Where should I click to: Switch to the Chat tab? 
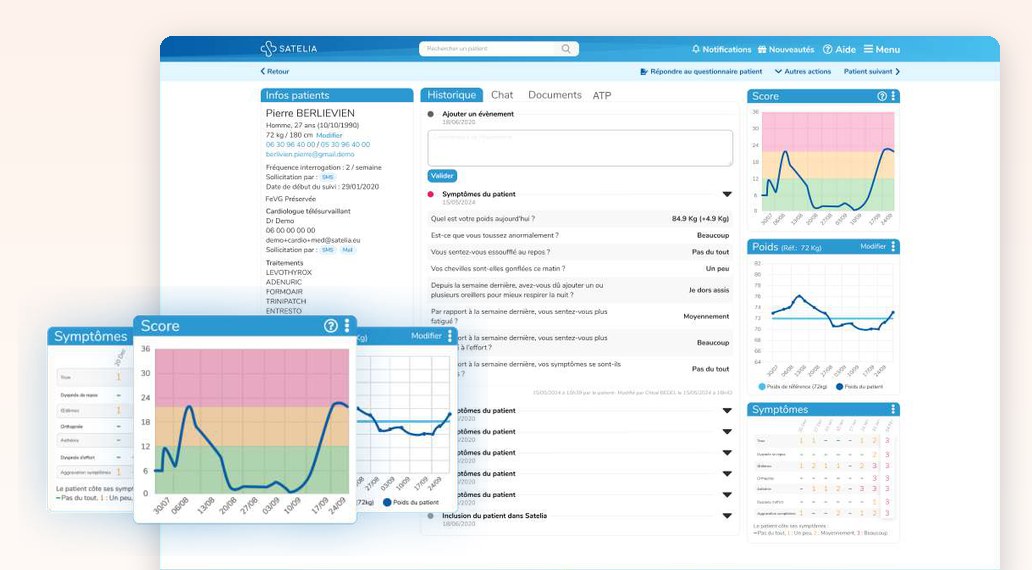click(x=502, y=95)
